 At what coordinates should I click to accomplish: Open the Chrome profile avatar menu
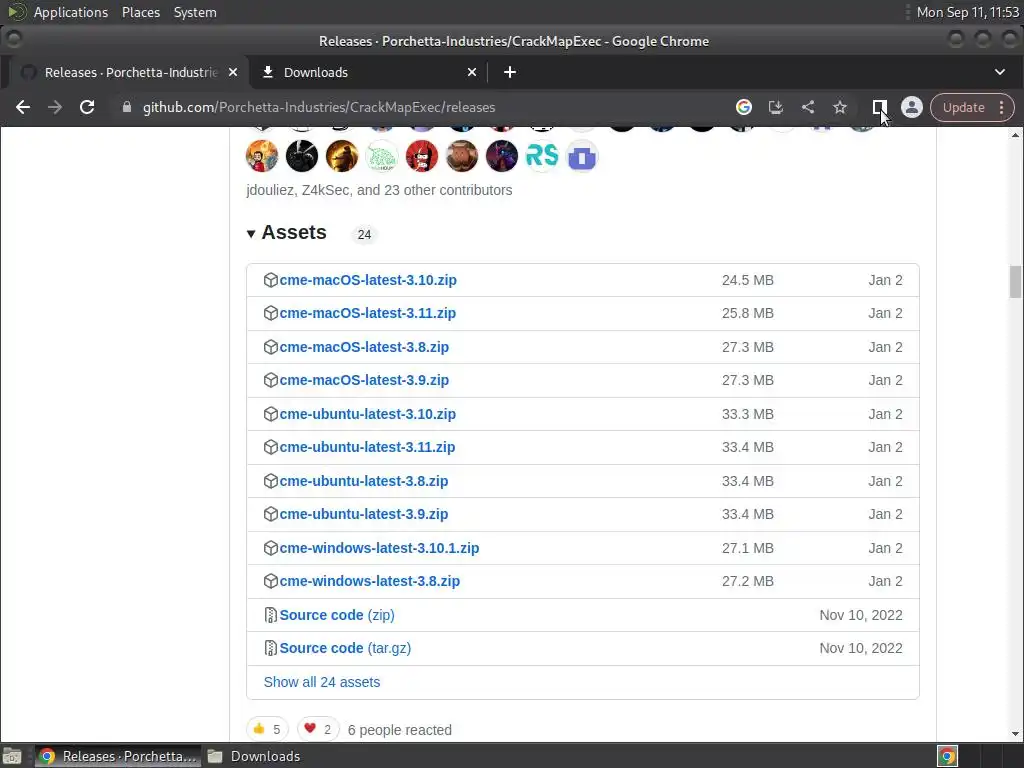(x=912, y=107)
